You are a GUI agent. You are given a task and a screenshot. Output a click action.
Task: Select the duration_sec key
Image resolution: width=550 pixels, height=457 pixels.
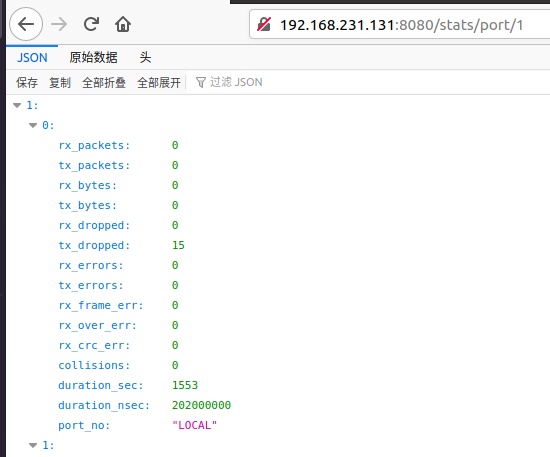[x=101, y=385]
